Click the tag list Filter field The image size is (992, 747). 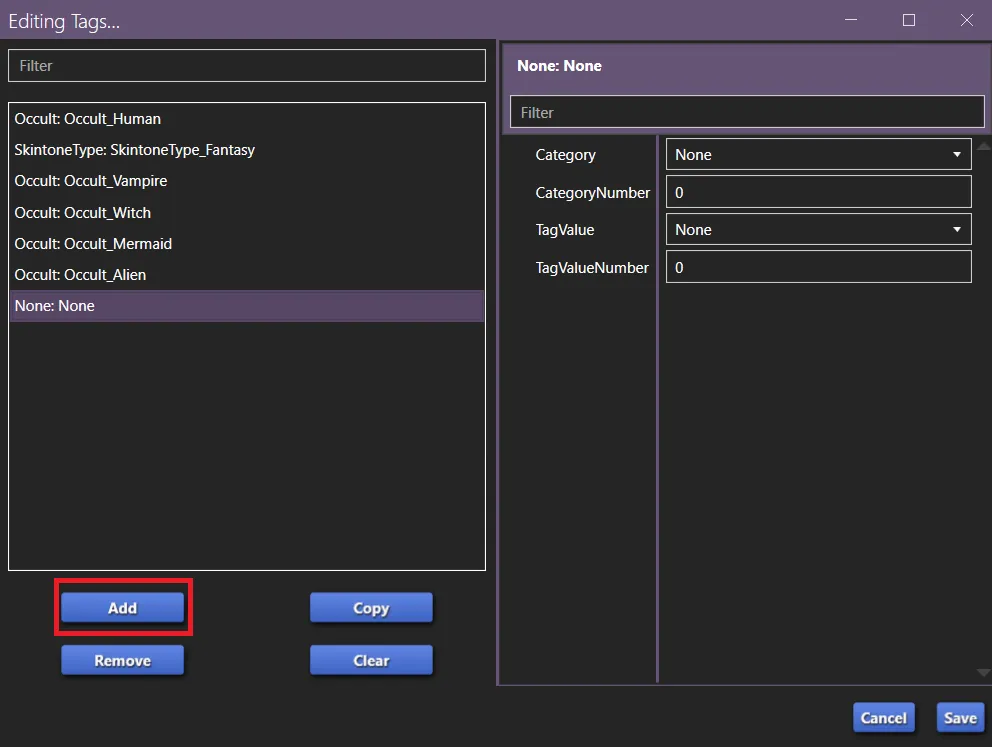click(245, 65)
